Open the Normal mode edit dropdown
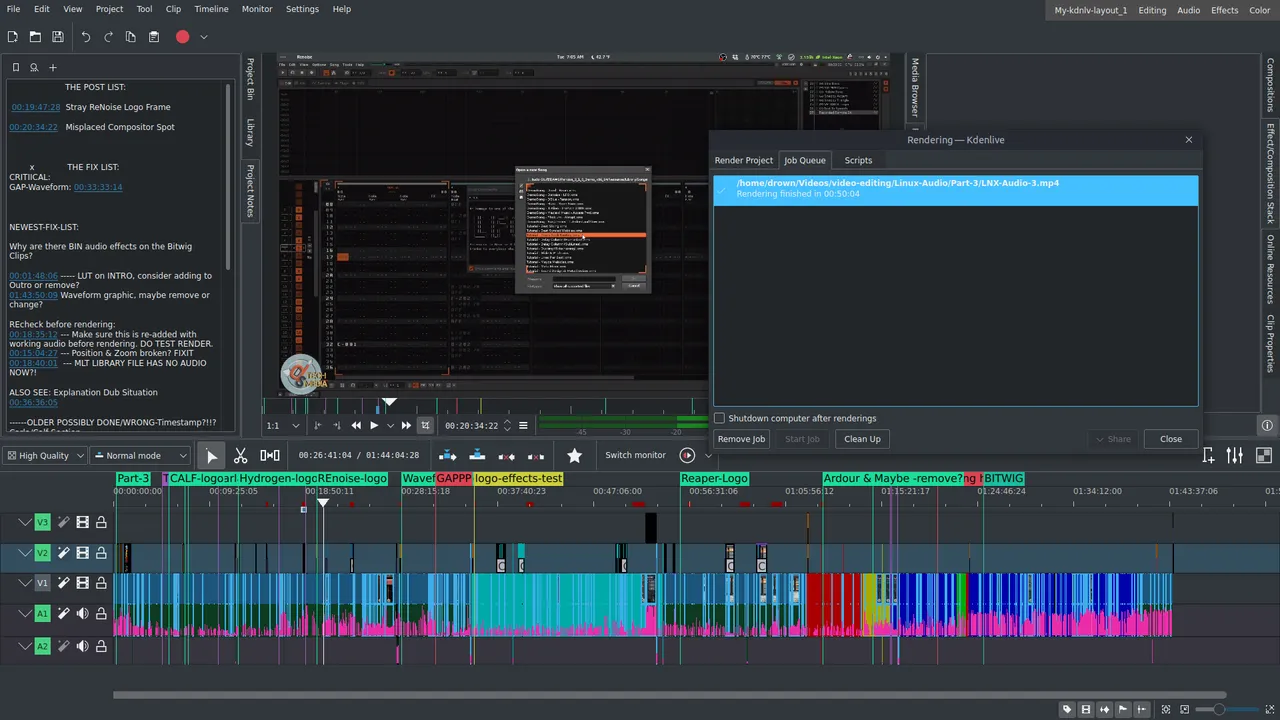1280x720 pixels. (x=140, y=455)
